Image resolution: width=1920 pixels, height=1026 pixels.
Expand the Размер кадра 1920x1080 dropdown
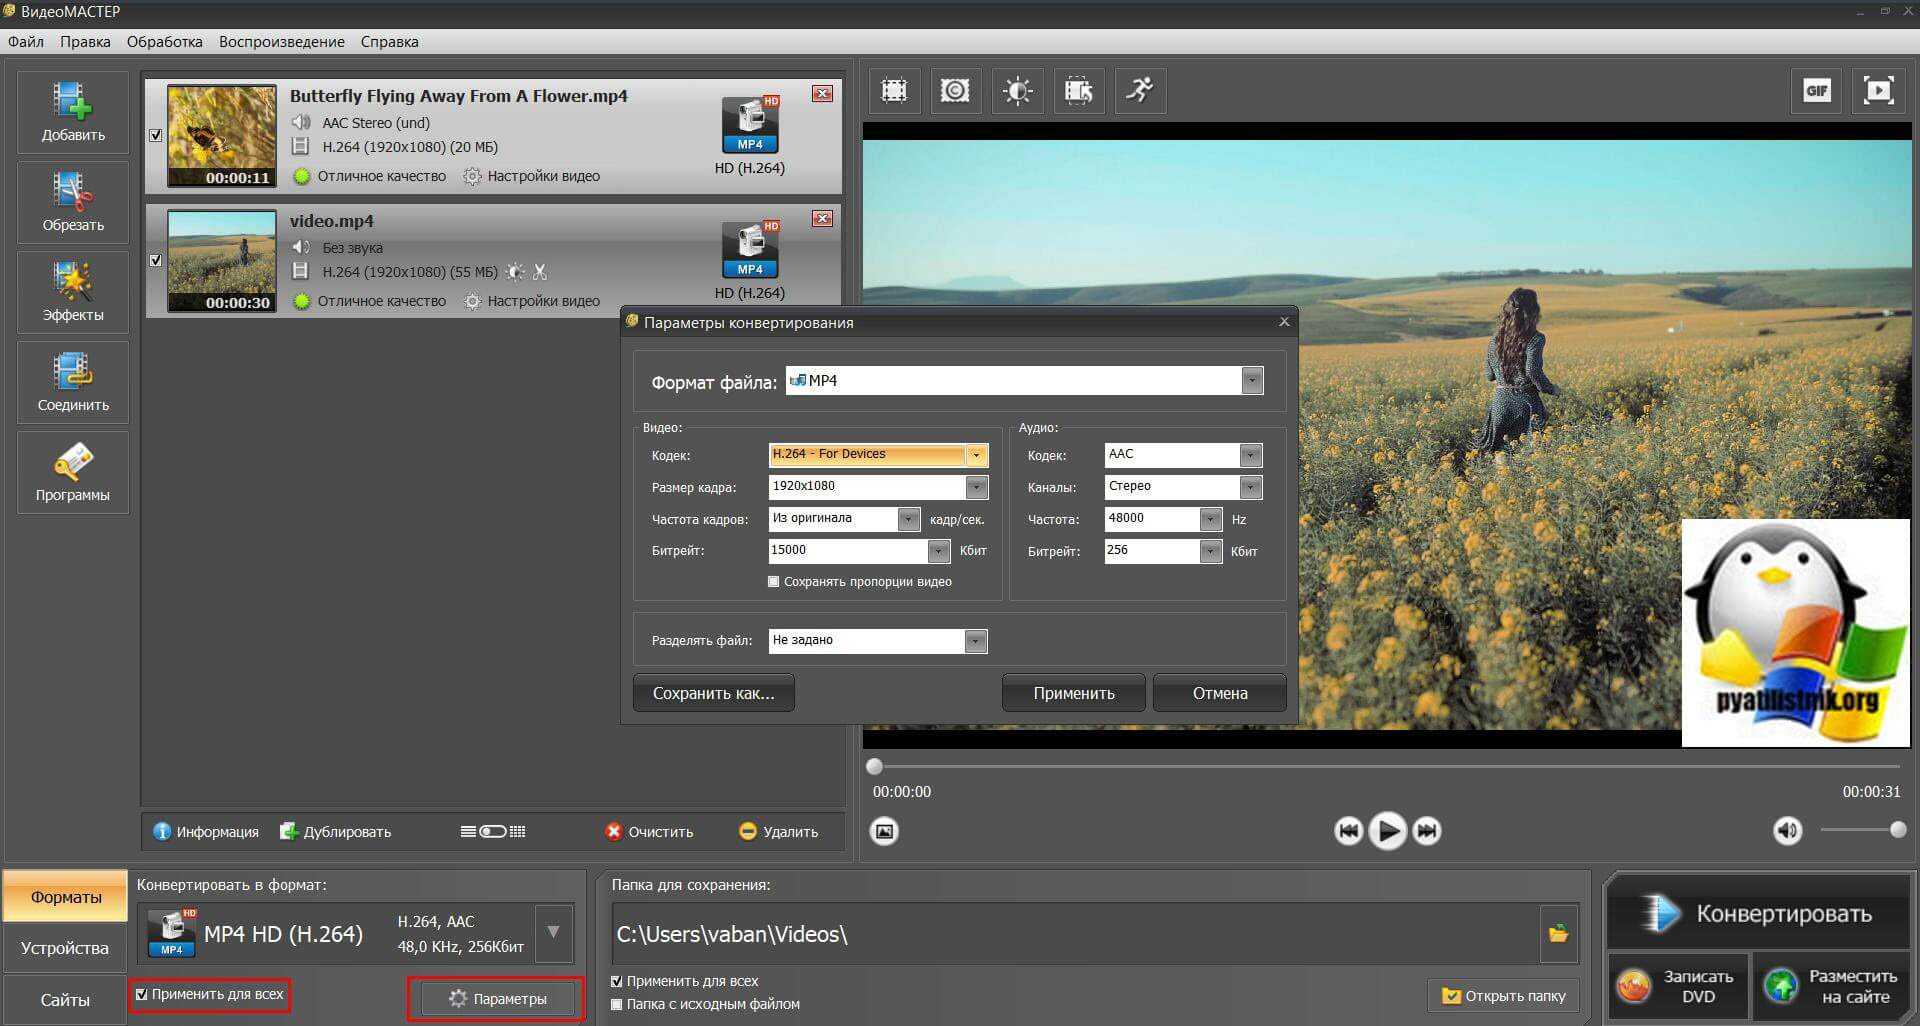pos(976,487)
